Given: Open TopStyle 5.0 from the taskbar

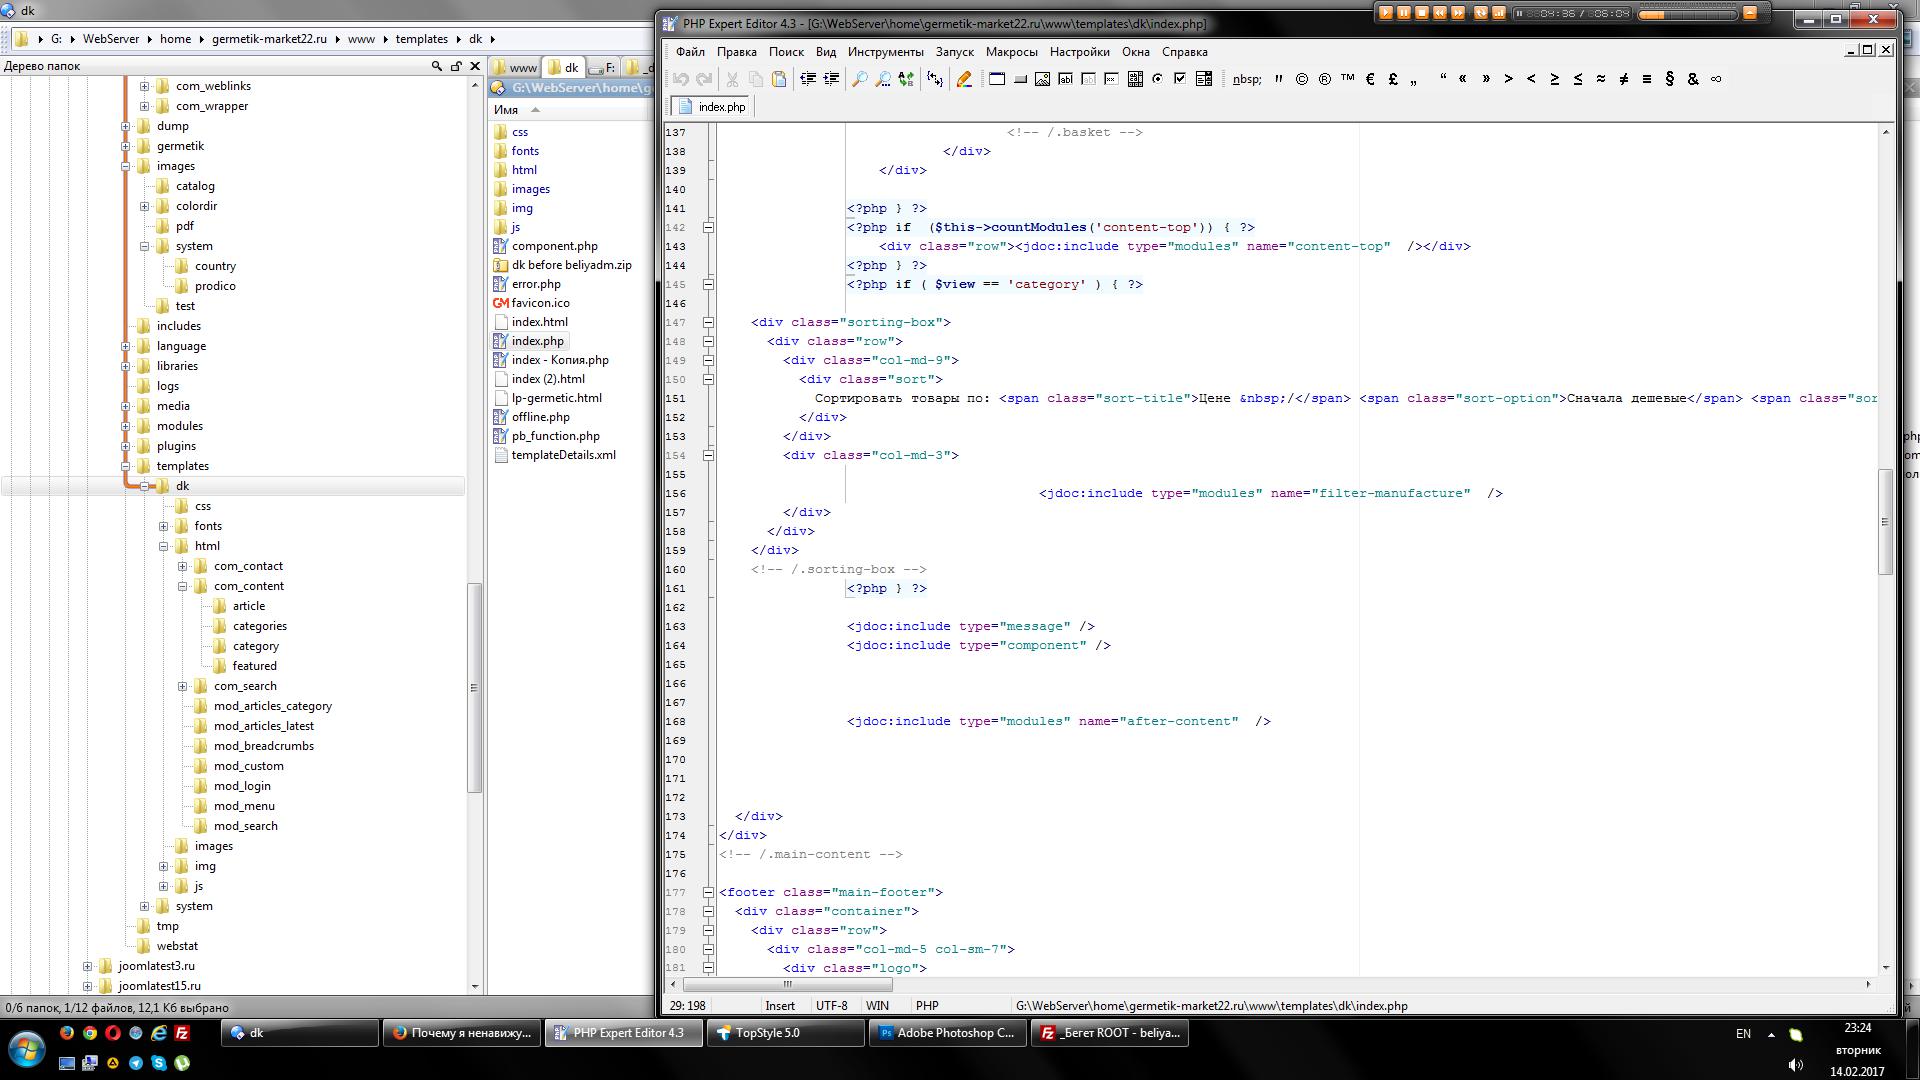Looking at the screenshot, I should pos(785,1033).
